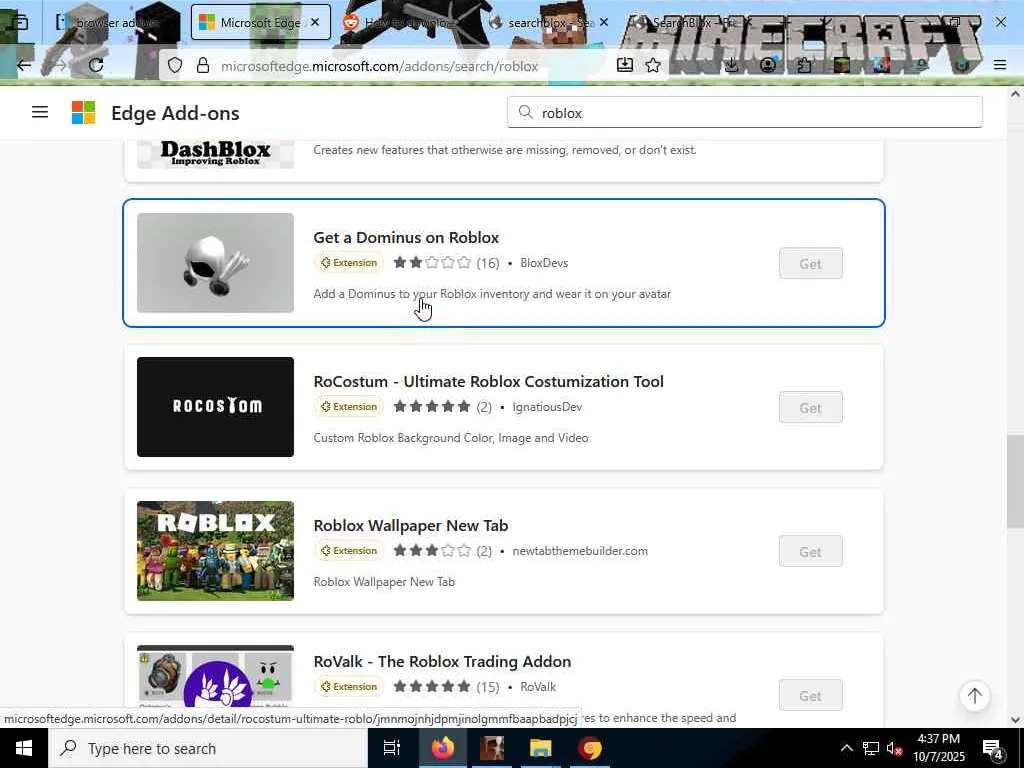Click the Microsoft logo in the header
This screenshot has height=768, width=1024.
tap(84, 112)
